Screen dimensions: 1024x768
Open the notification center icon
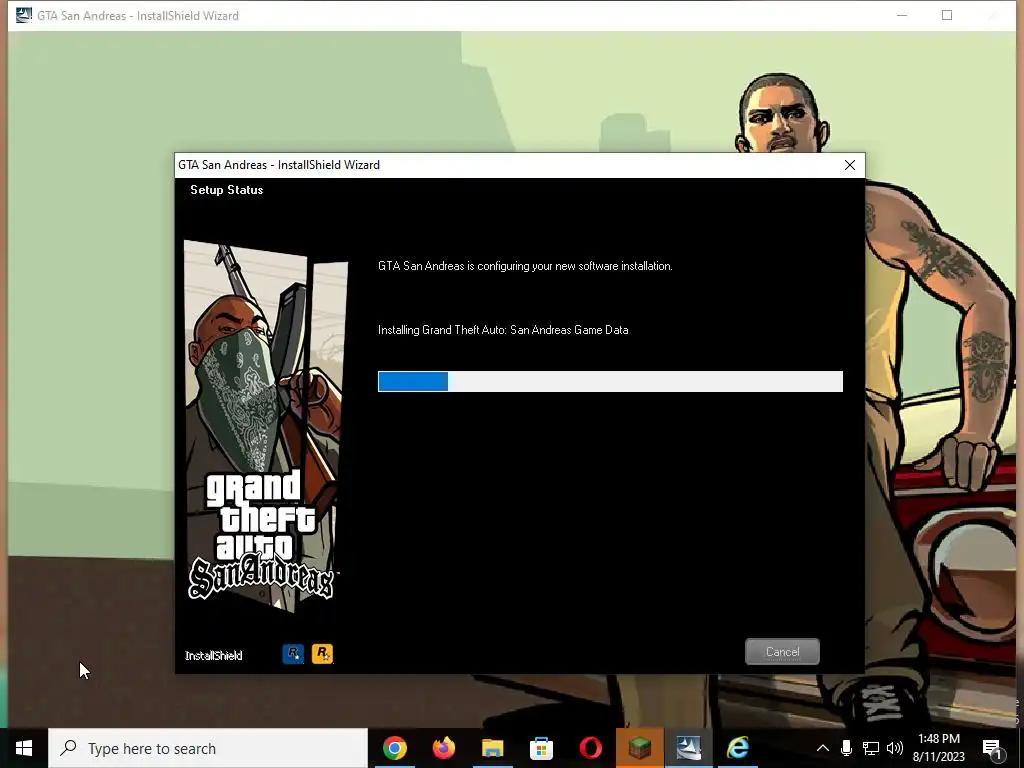992,749
